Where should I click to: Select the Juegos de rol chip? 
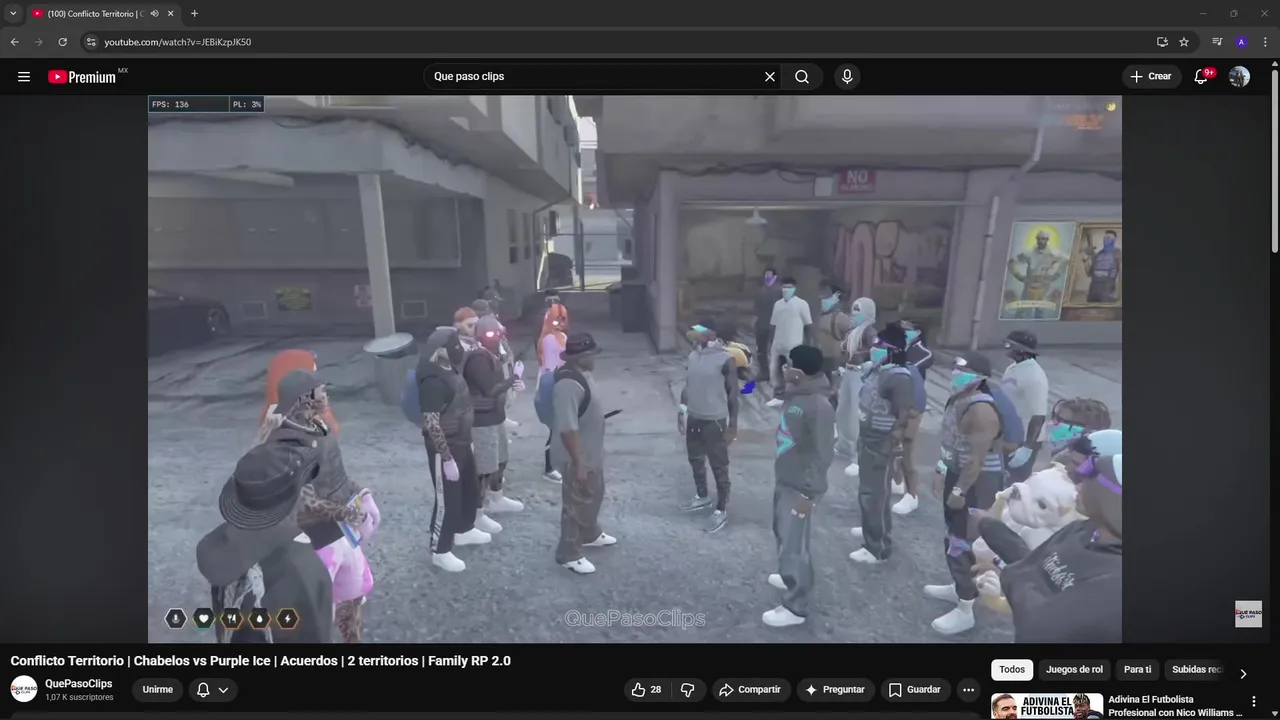coord(1074,670)
